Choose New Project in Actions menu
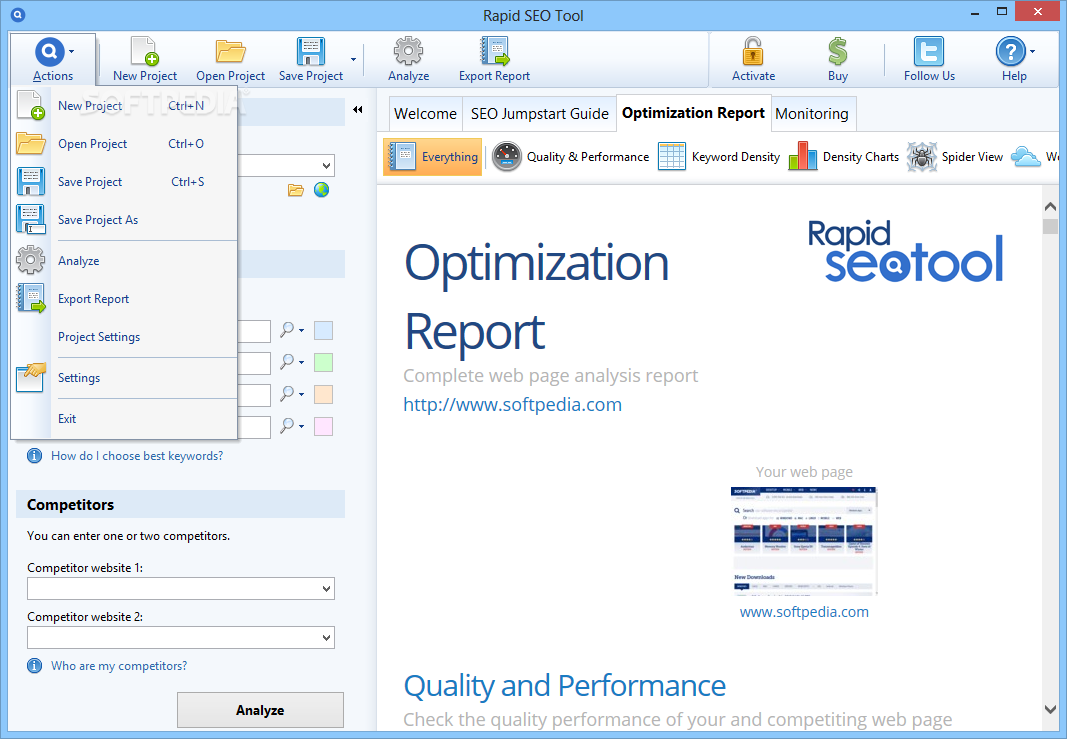The width and height of the screenshot is (1067, 739). tap(125, 105)
